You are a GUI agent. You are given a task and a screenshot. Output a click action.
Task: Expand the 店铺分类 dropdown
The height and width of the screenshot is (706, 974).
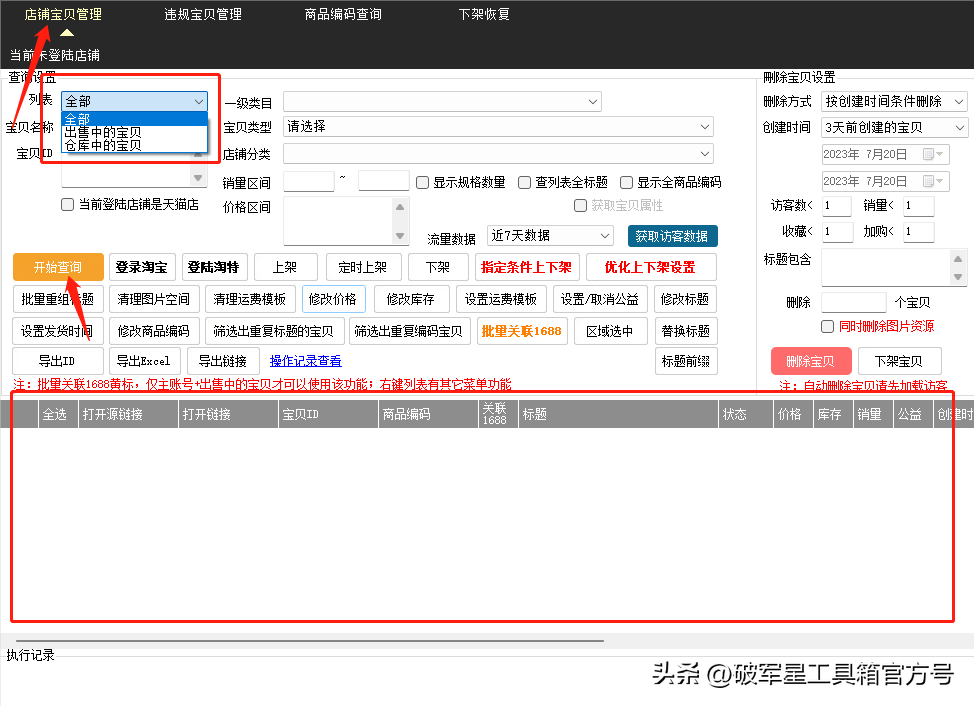[498, 153]
